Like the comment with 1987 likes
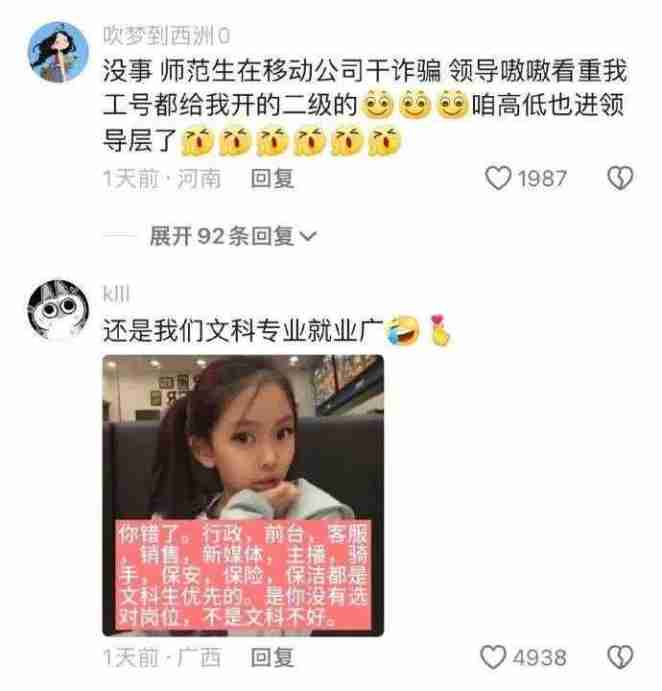Screen dimensions: 662x691 click(498, 178)
